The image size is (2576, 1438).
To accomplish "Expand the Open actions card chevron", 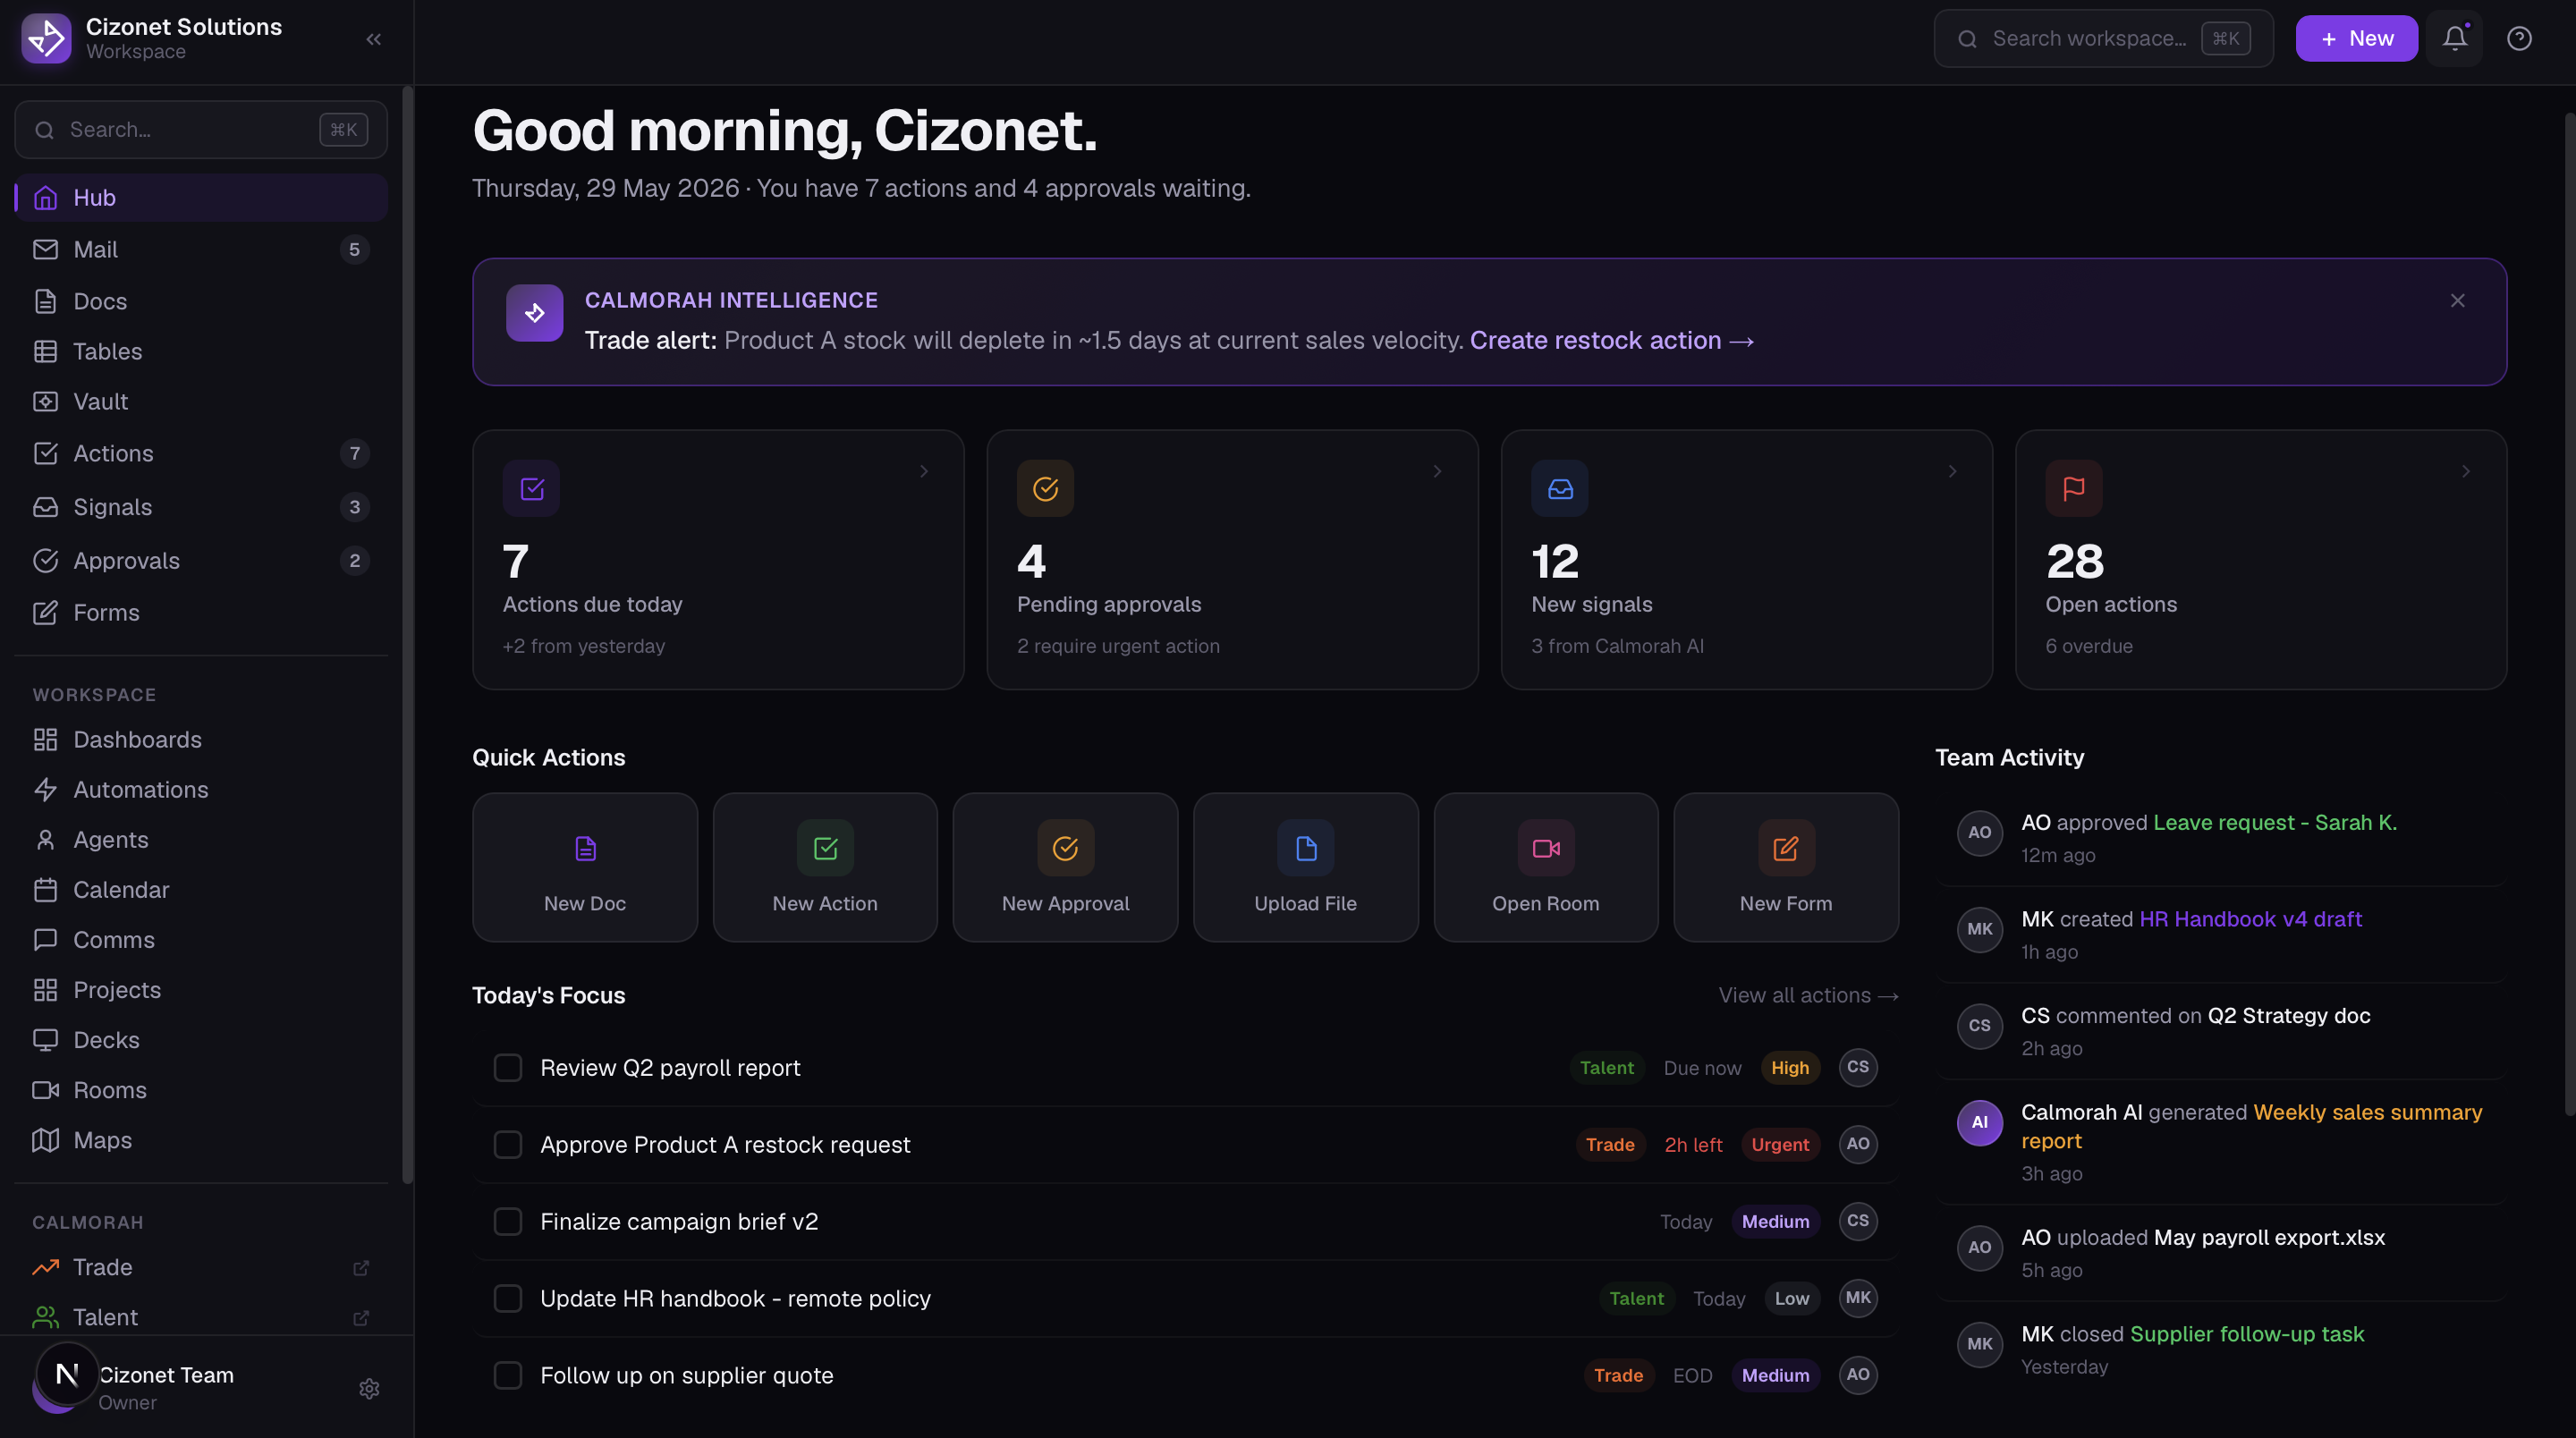I will click(x=2466, y=471).
